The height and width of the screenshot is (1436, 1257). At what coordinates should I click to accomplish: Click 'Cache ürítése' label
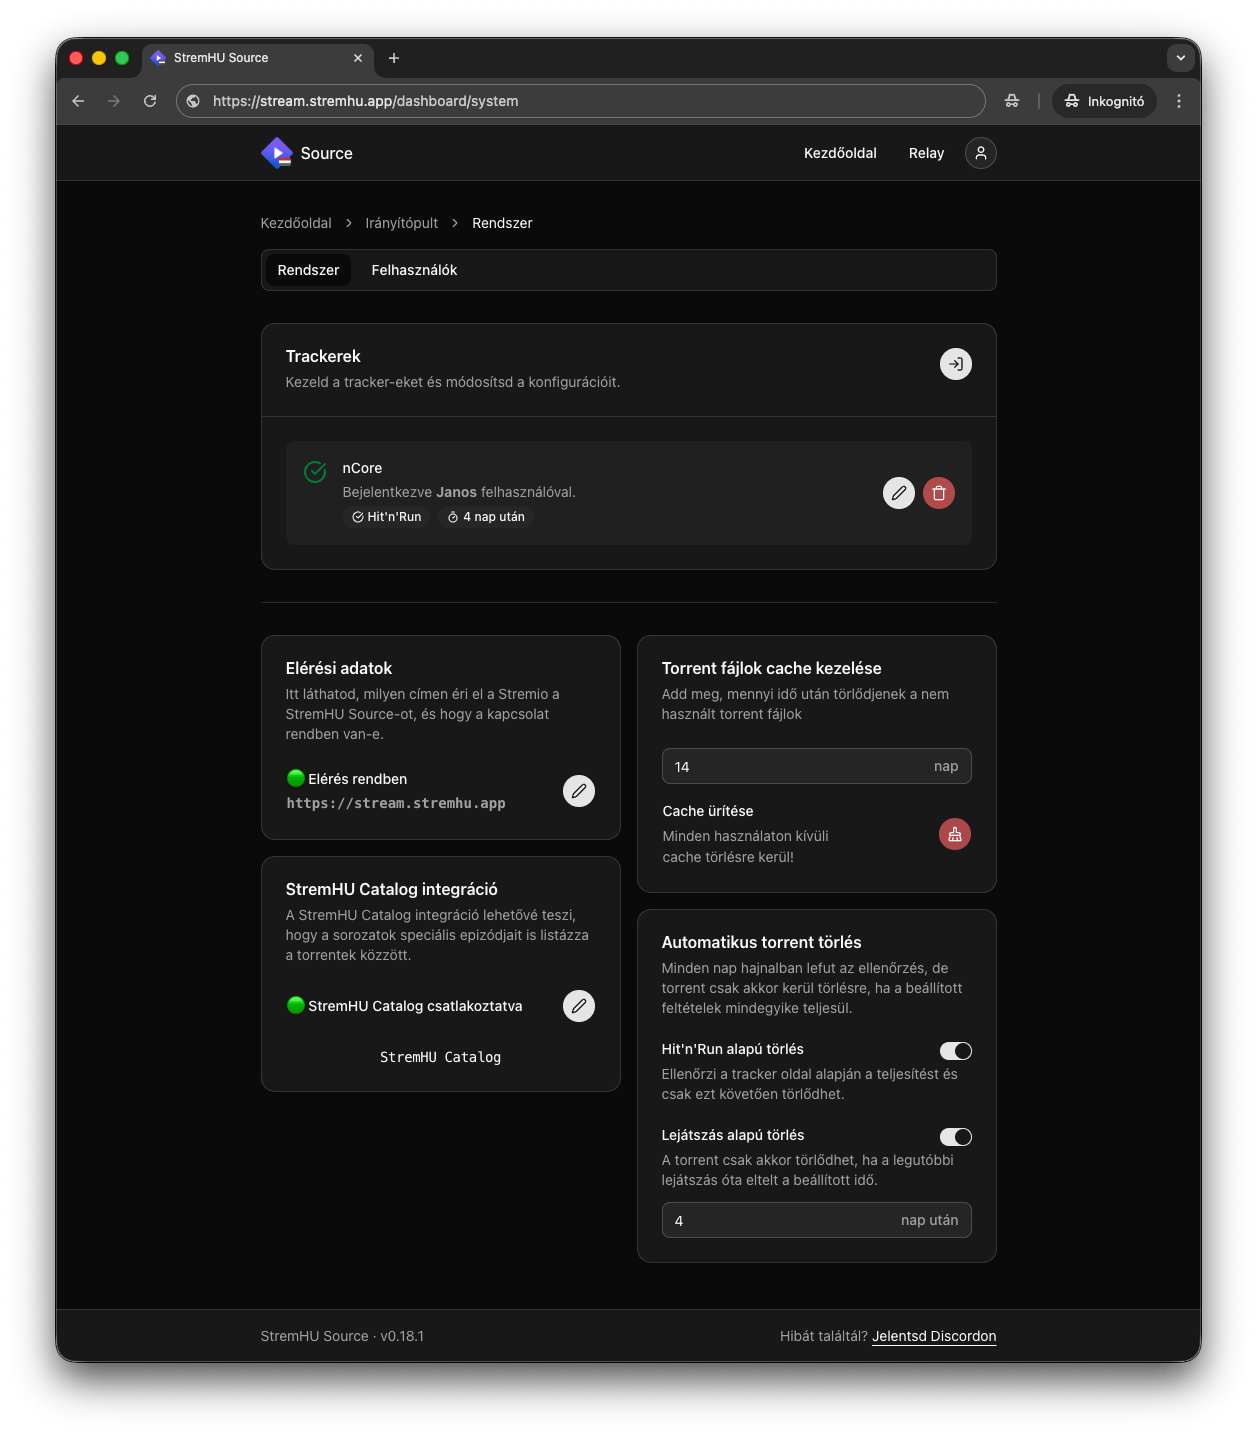click(x=708, y=811)
